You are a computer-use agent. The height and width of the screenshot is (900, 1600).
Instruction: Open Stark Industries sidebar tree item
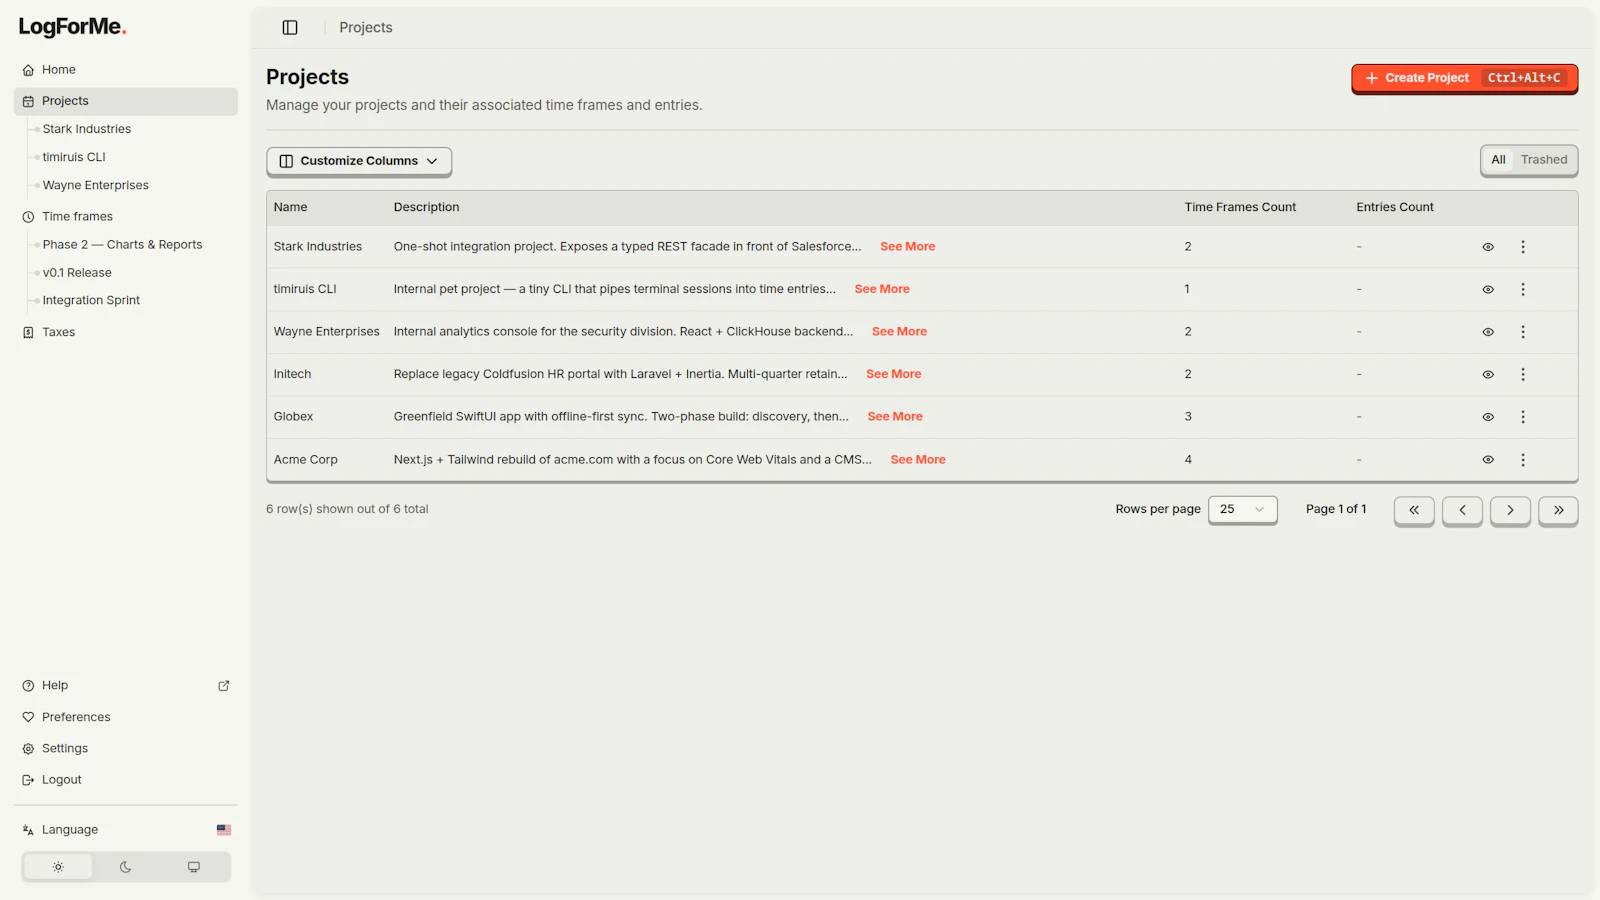pos(87,129)
